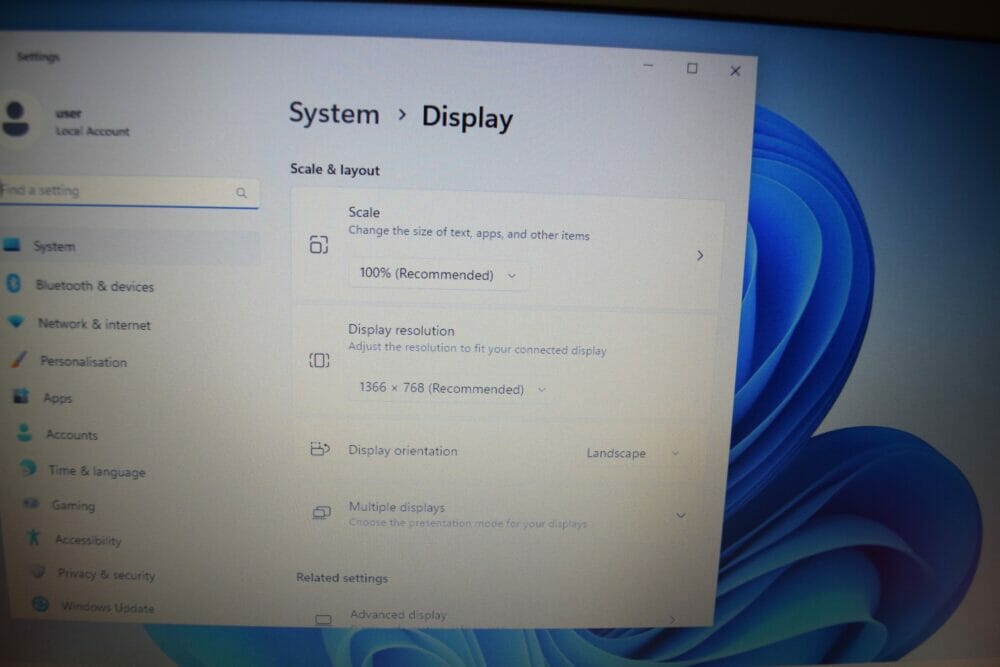Click the Accounts person icon
Viewport: 1000px width, 667px height.
point(25,432)
